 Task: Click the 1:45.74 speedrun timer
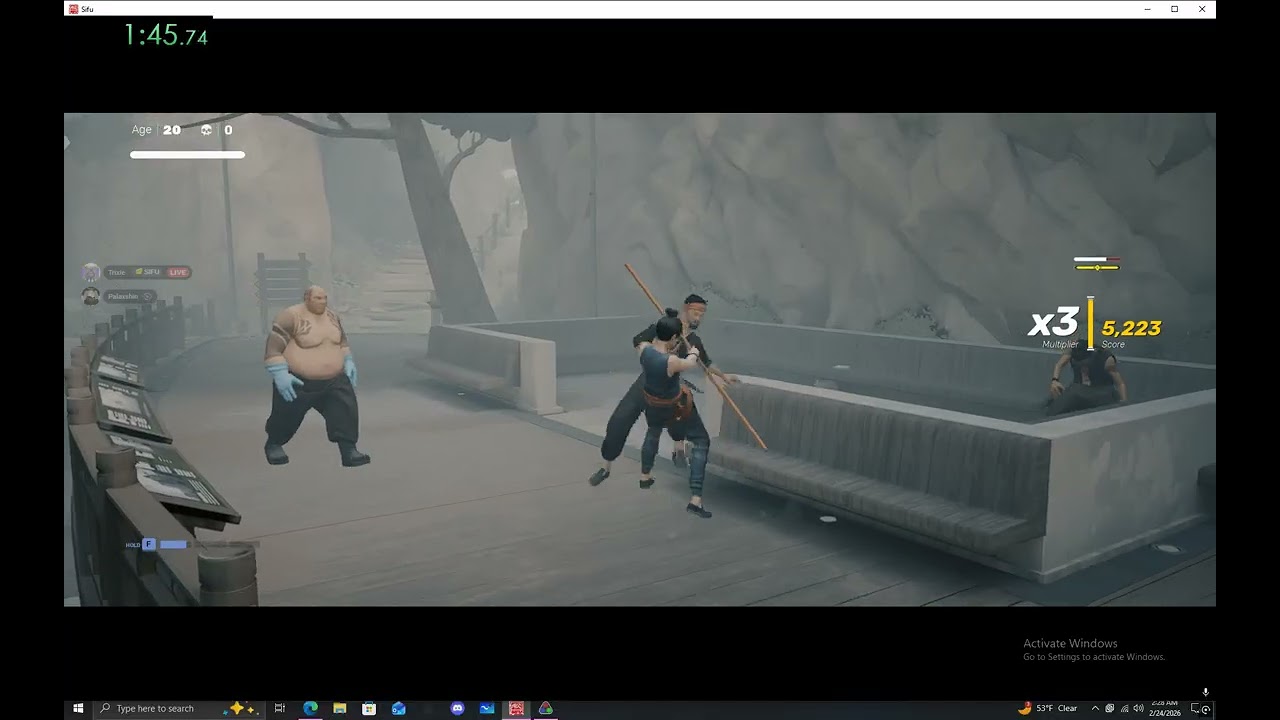tap(166, 35)
